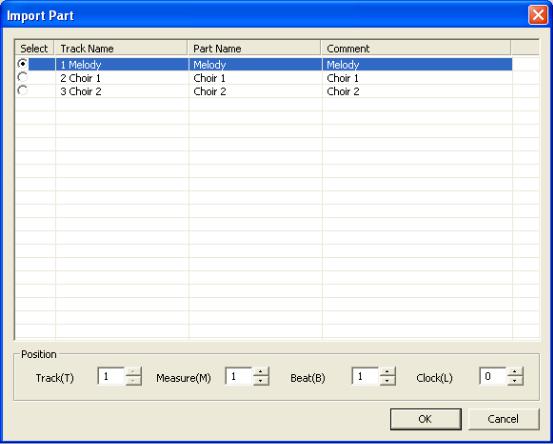Decrease the Beat(B) value with down arrow
Viewport: 553px width, 444px height.
click(x=388, y=381)
